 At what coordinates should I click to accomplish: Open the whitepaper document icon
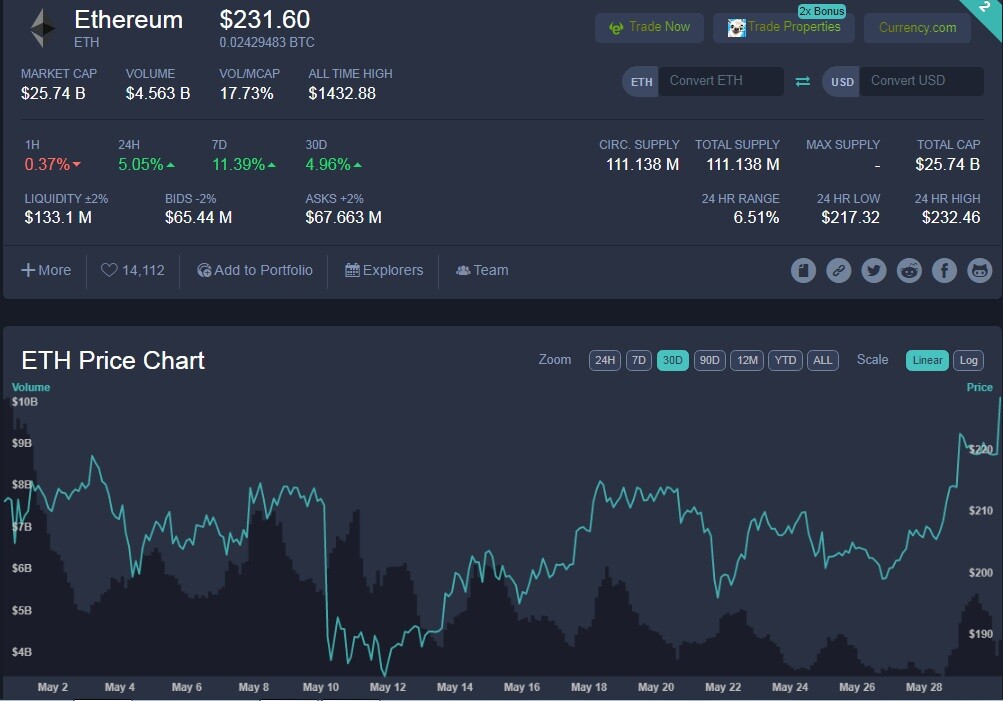tap(803, 271)
